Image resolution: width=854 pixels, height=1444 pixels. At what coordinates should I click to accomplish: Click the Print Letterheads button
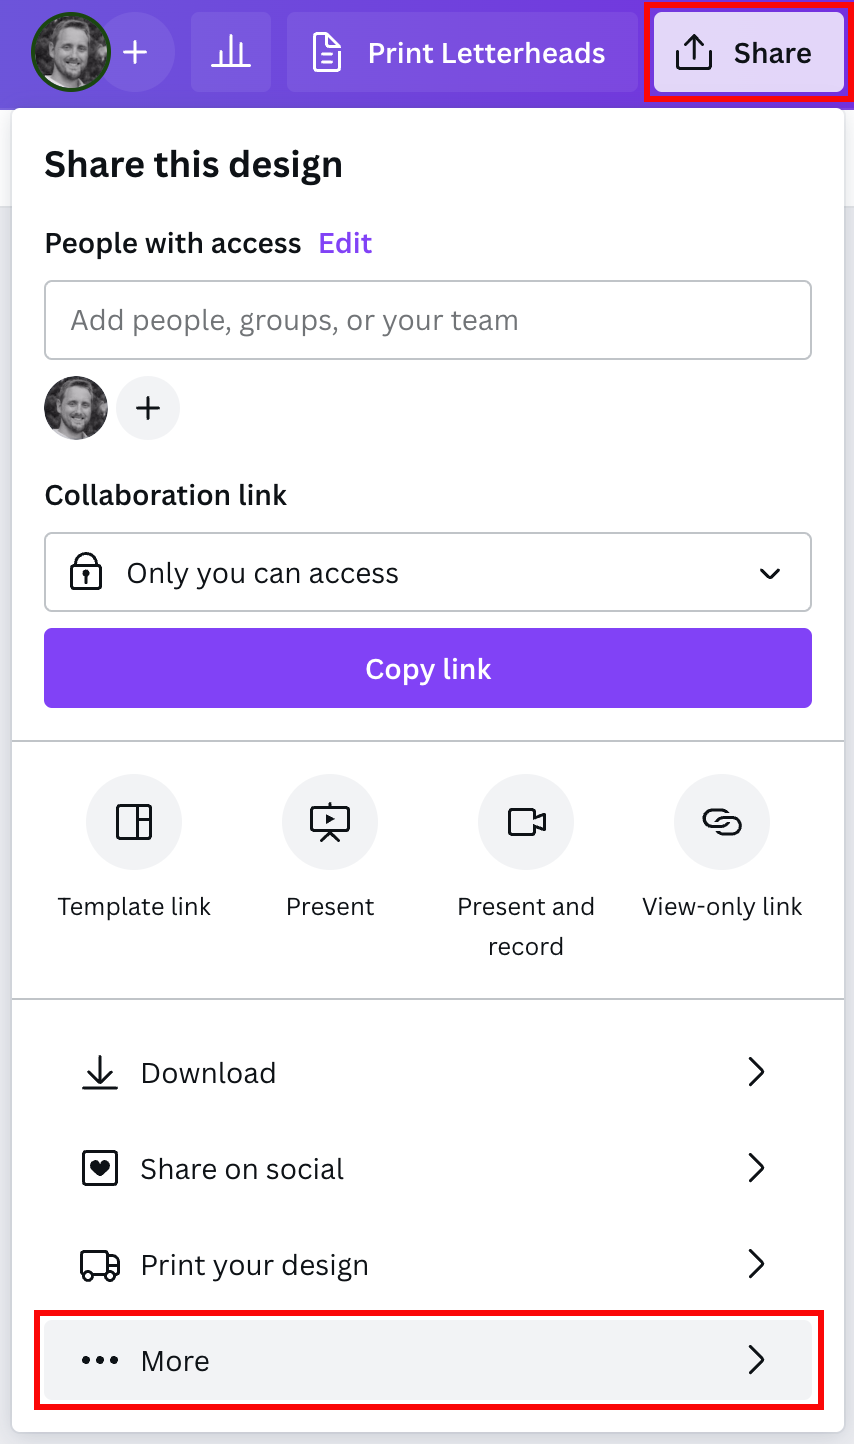pyautogui.click(x=462, y=52)
